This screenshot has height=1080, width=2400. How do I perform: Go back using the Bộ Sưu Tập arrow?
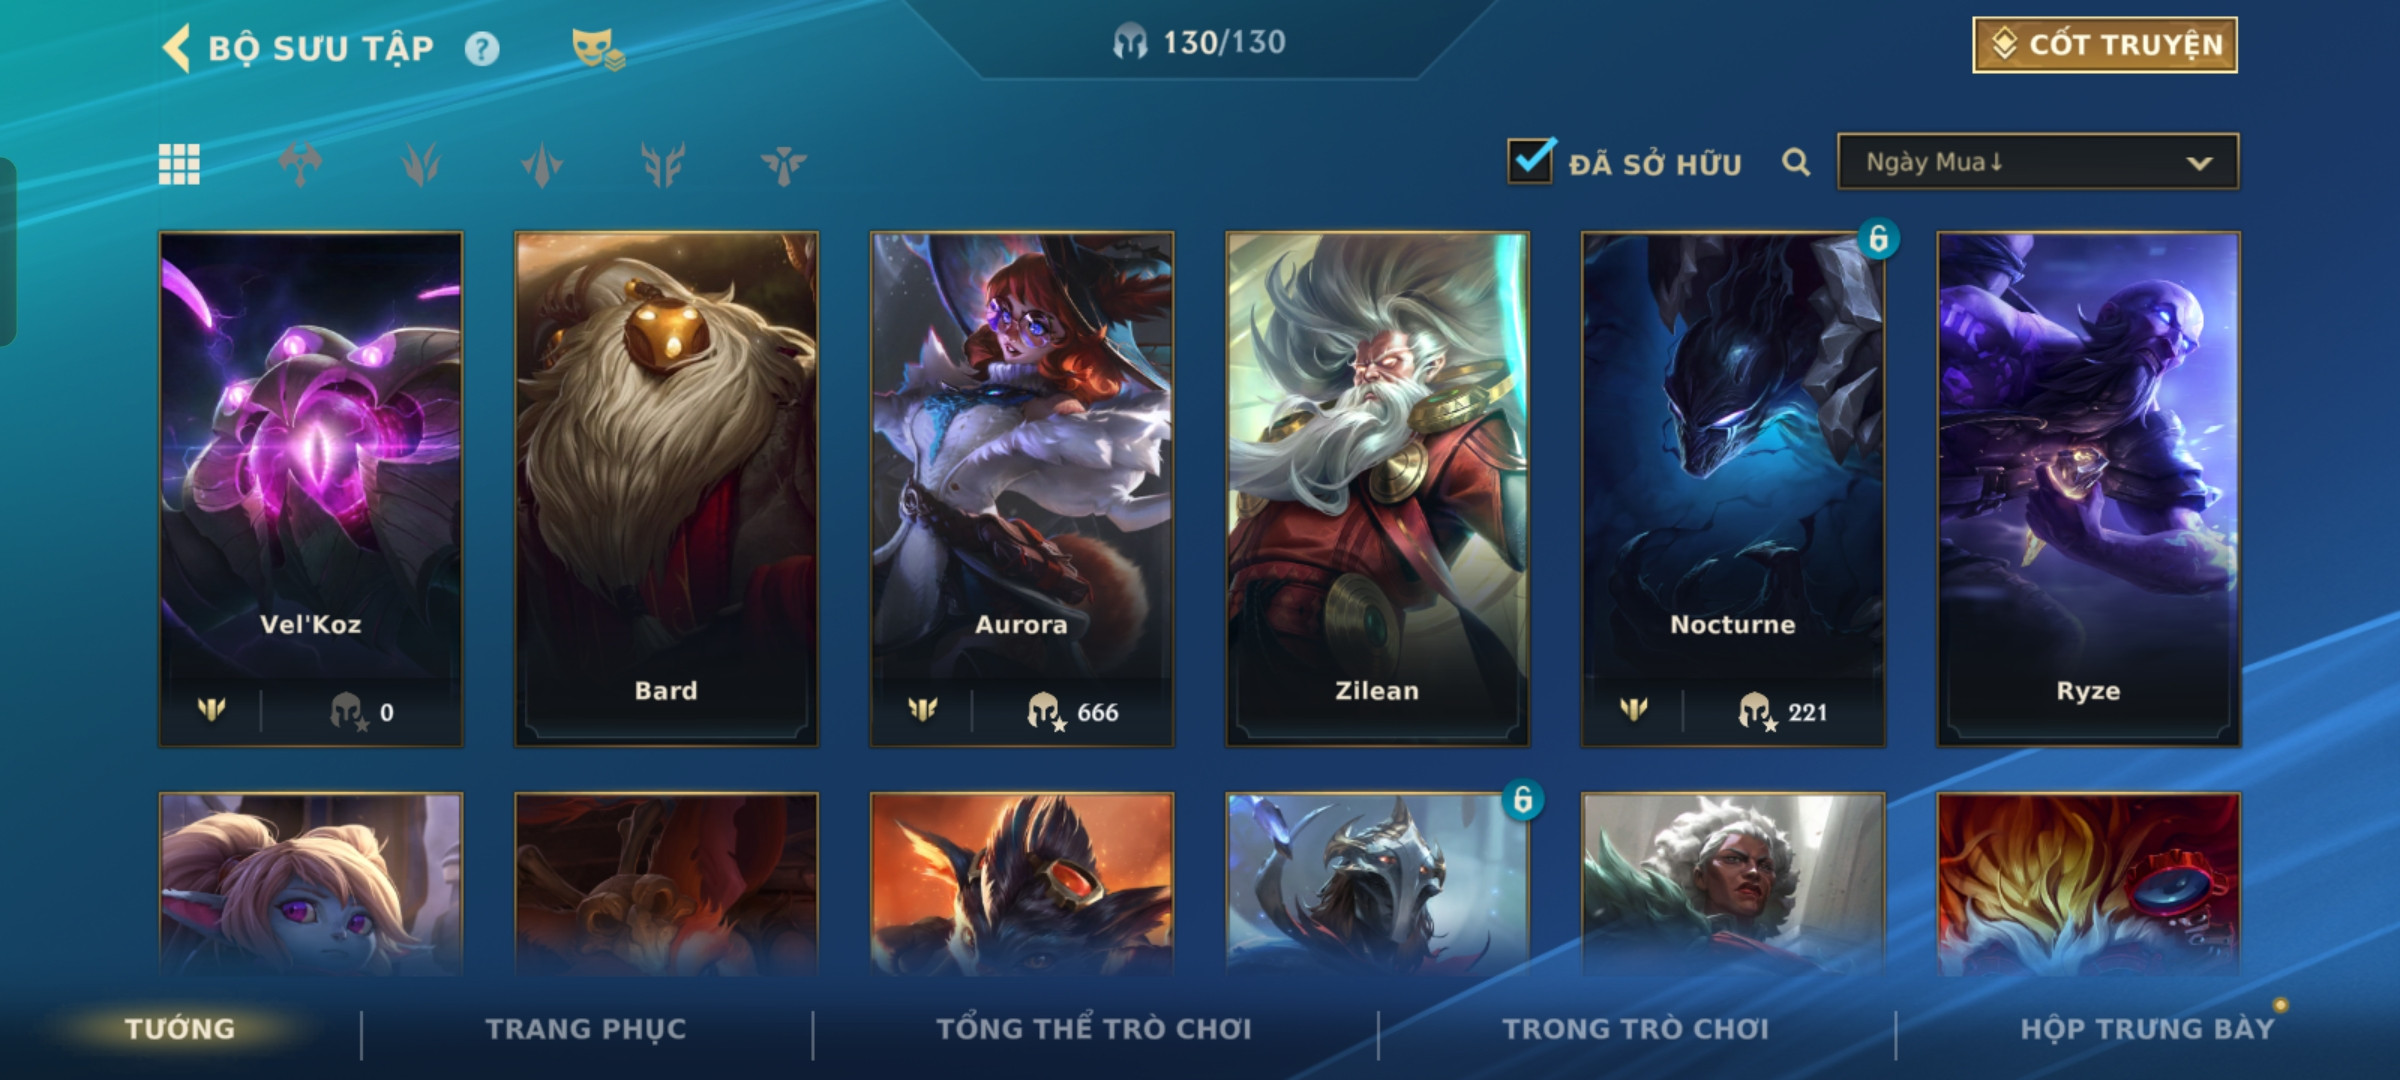coord(177,48)
